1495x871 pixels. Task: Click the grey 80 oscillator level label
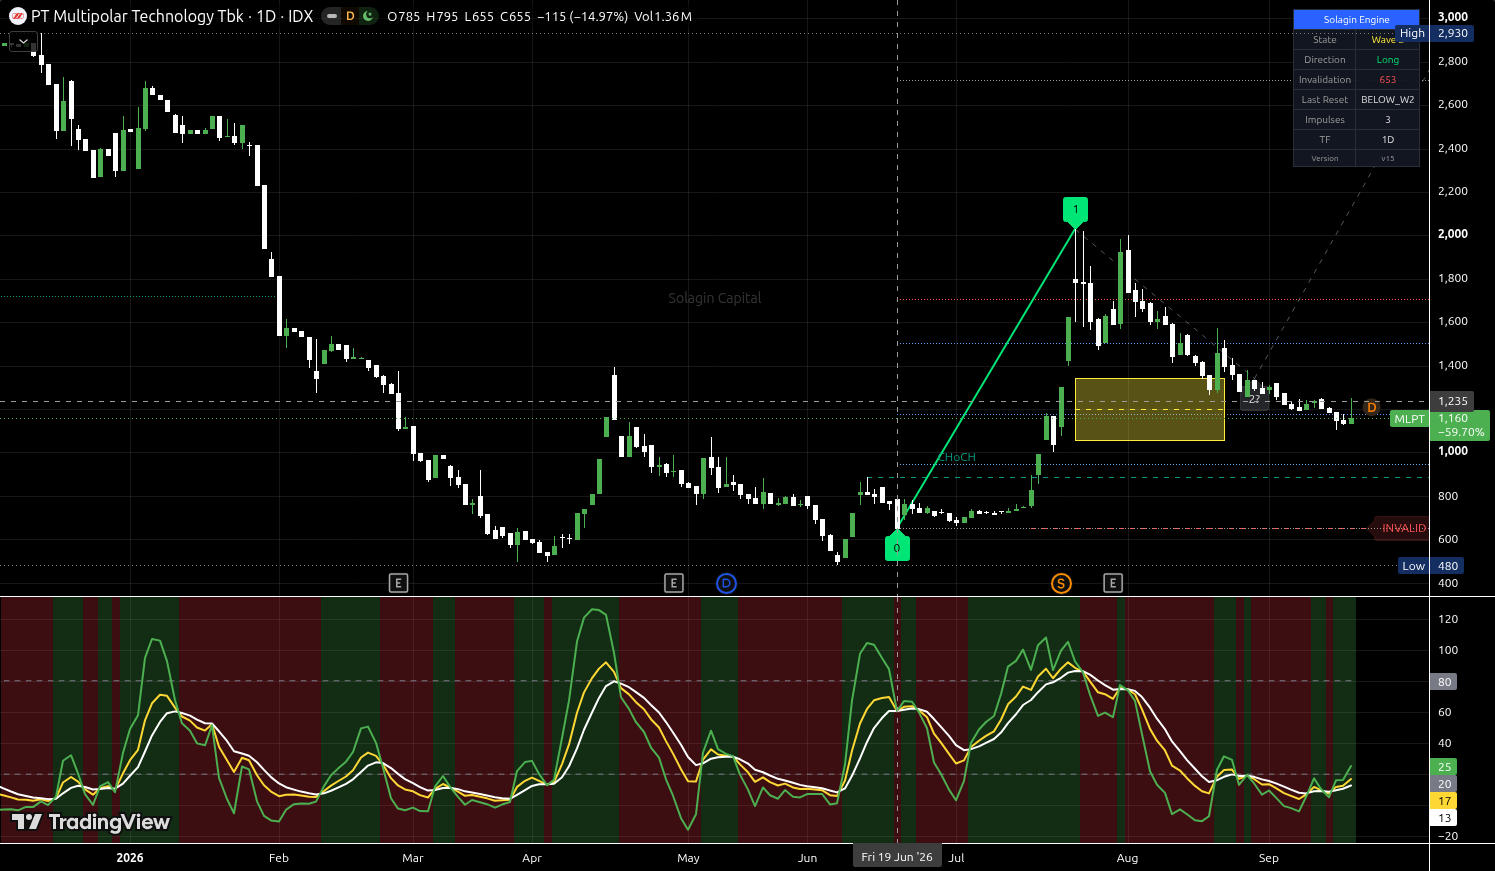1444,682
